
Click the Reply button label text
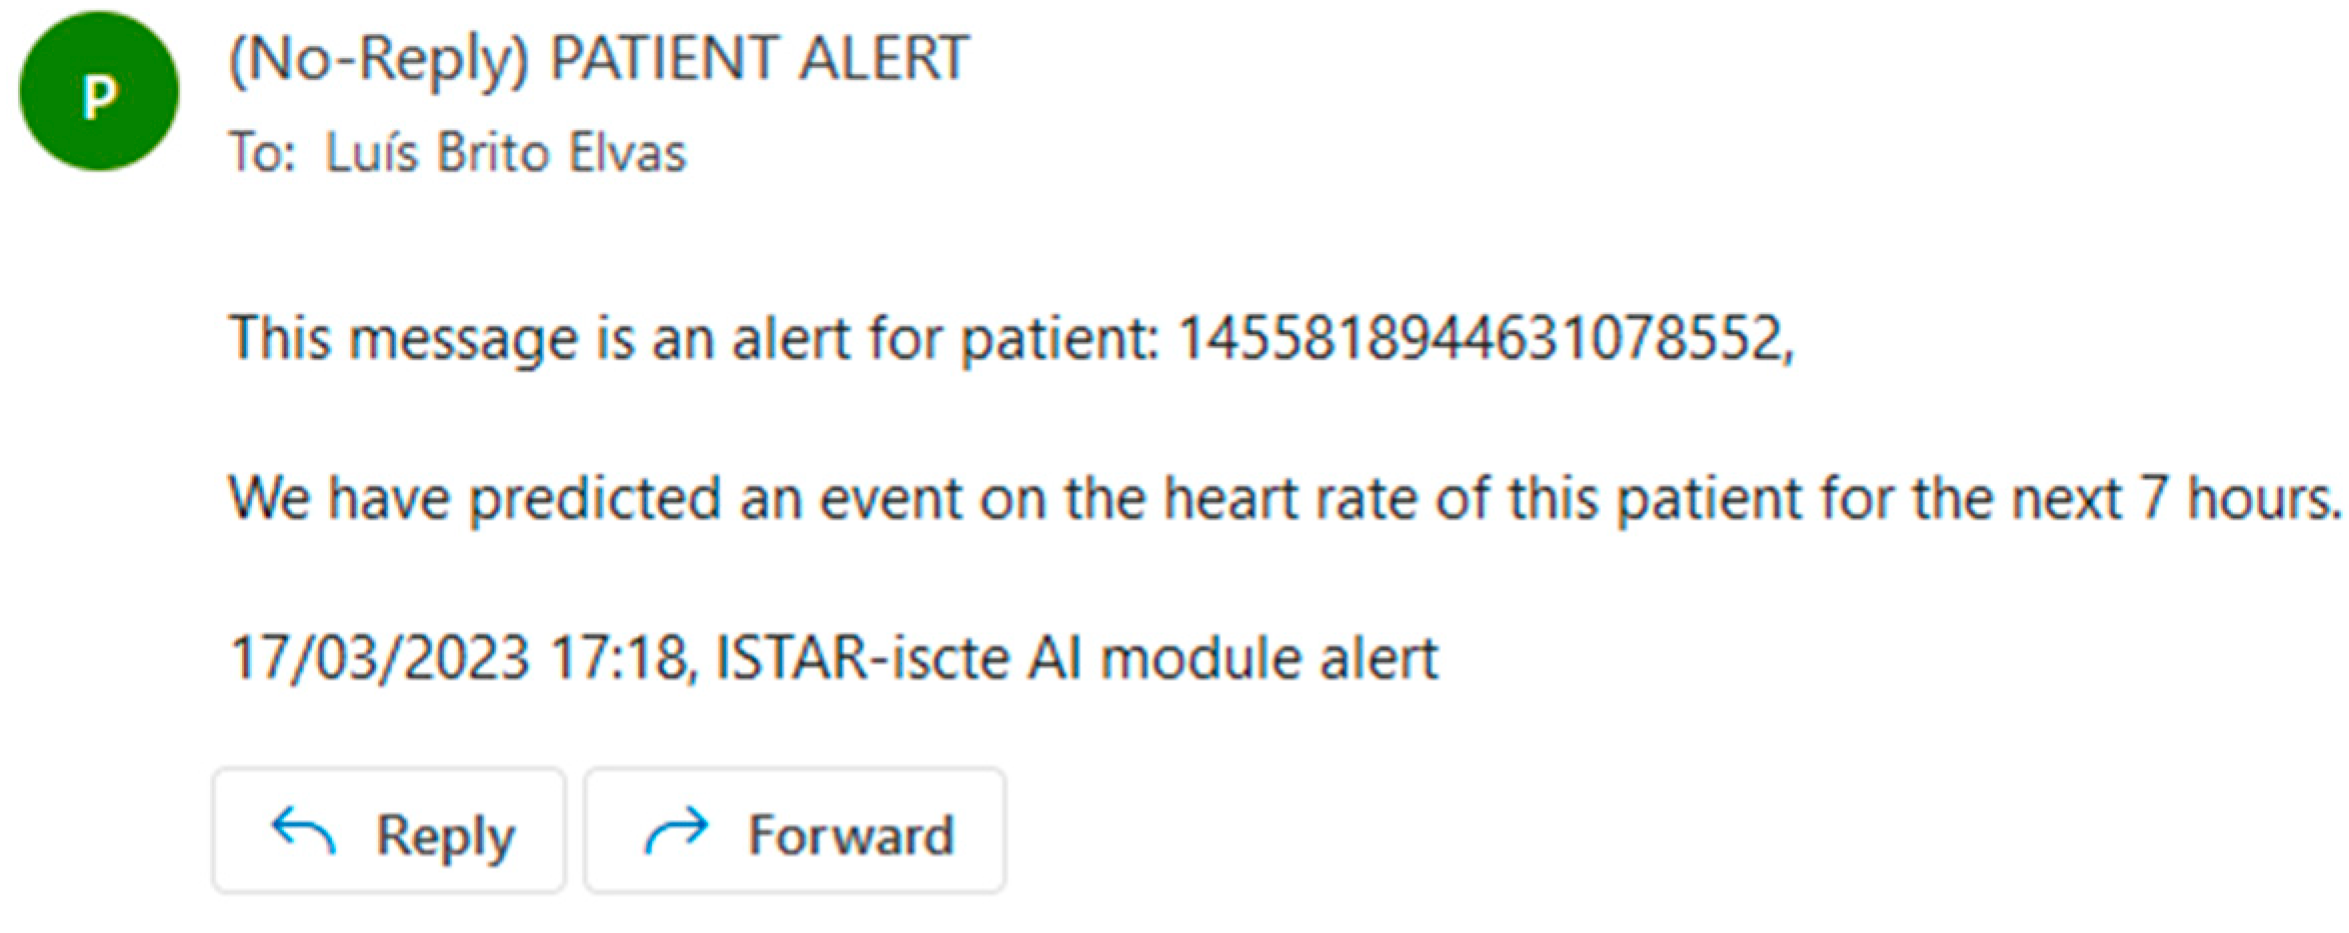coord(445,835)
